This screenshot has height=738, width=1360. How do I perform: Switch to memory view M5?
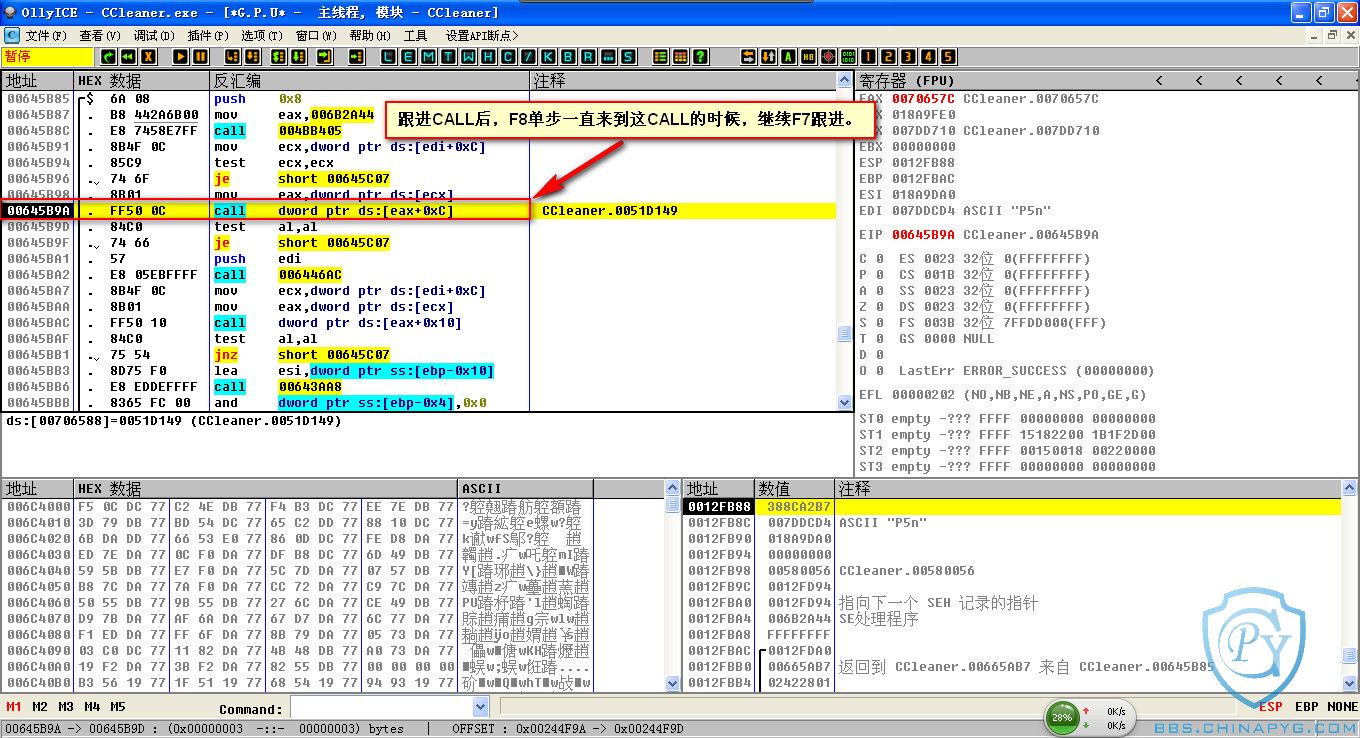(118, 707)
